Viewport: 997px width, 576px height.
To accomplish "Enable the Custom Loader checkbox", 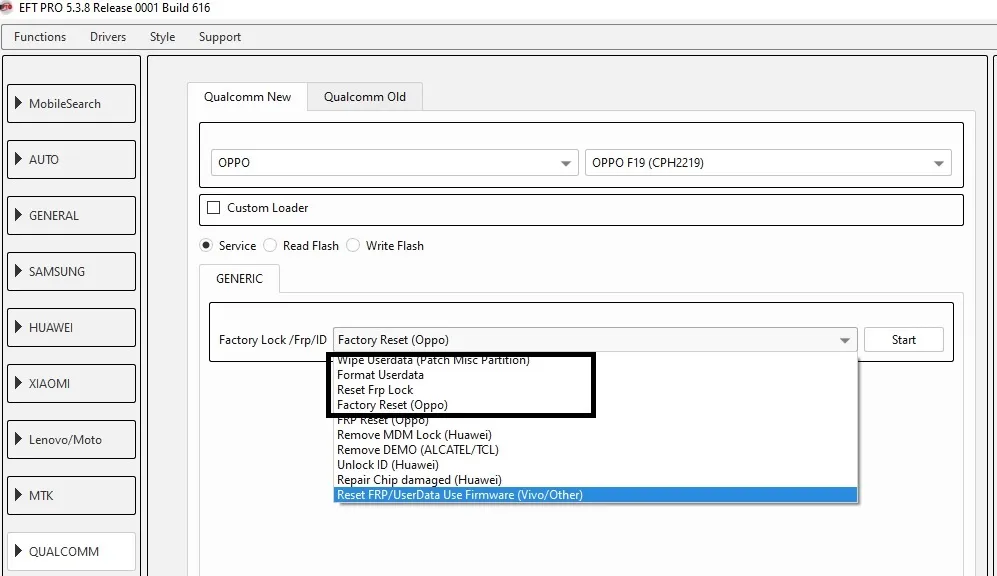I will [213, 208].
